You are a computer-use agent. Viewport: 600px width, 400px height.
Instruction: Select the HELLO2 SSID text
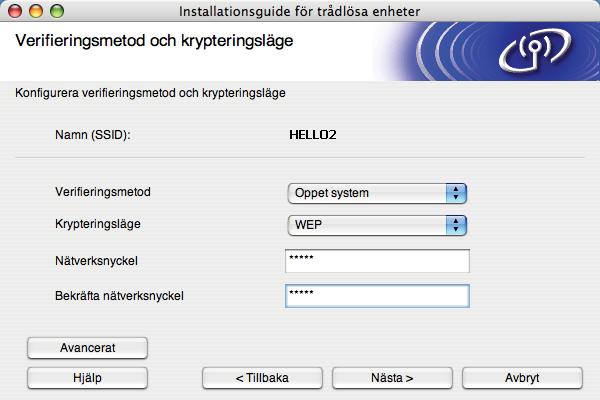click(x=313, y=135)
